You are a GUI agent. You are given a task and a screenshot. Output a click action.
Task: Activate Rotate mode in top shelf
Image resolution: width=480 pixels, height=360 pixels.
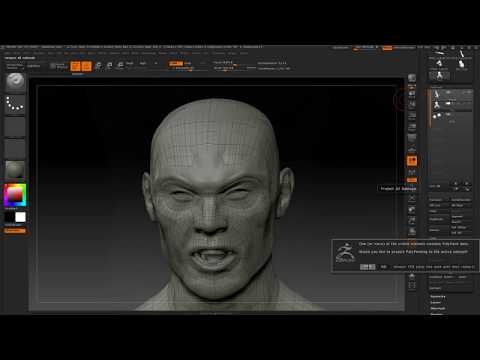(x=120, y=66)
